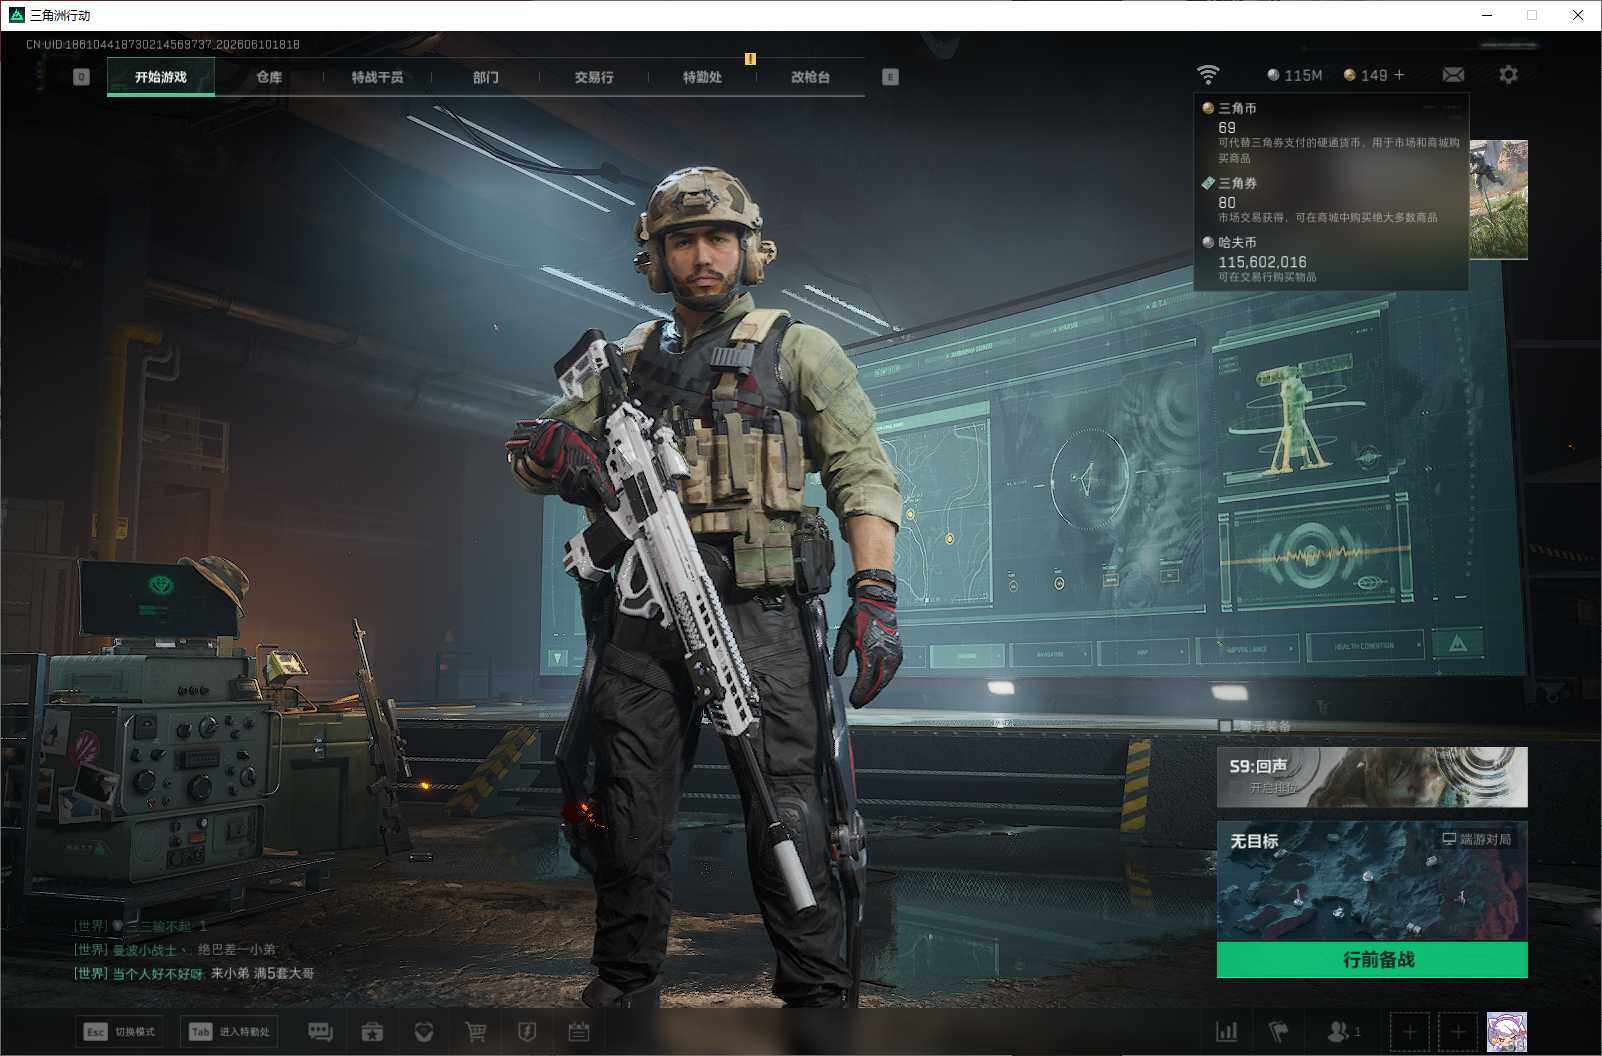
Task: Click the yellow notification marker above 特勤处
Action: point(750,59)
